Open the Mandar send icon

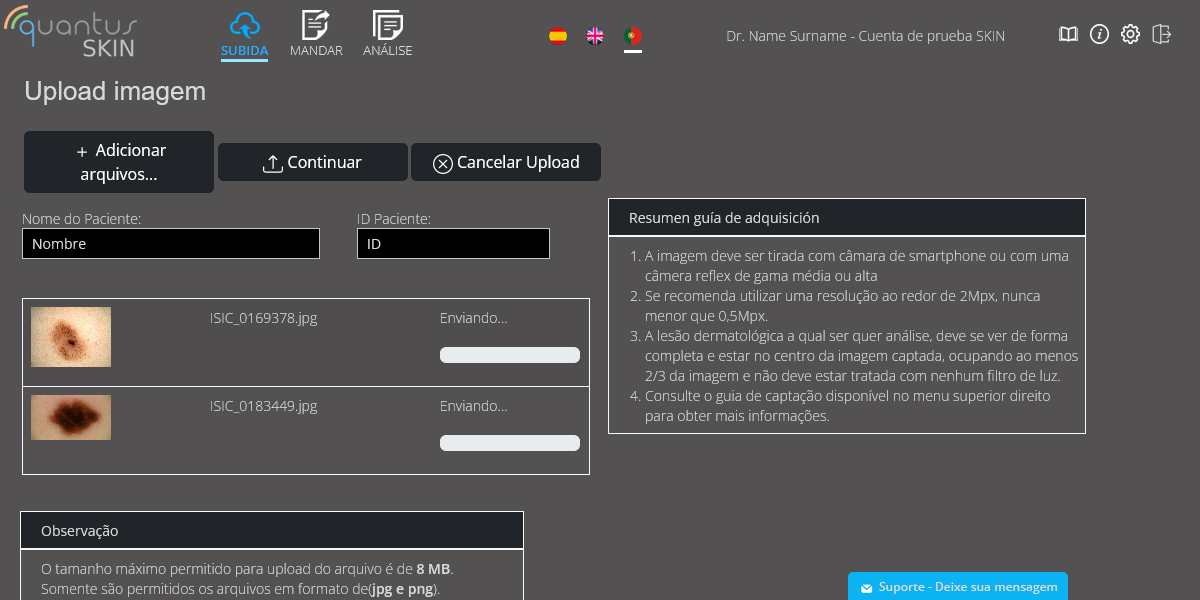point(316,26)
